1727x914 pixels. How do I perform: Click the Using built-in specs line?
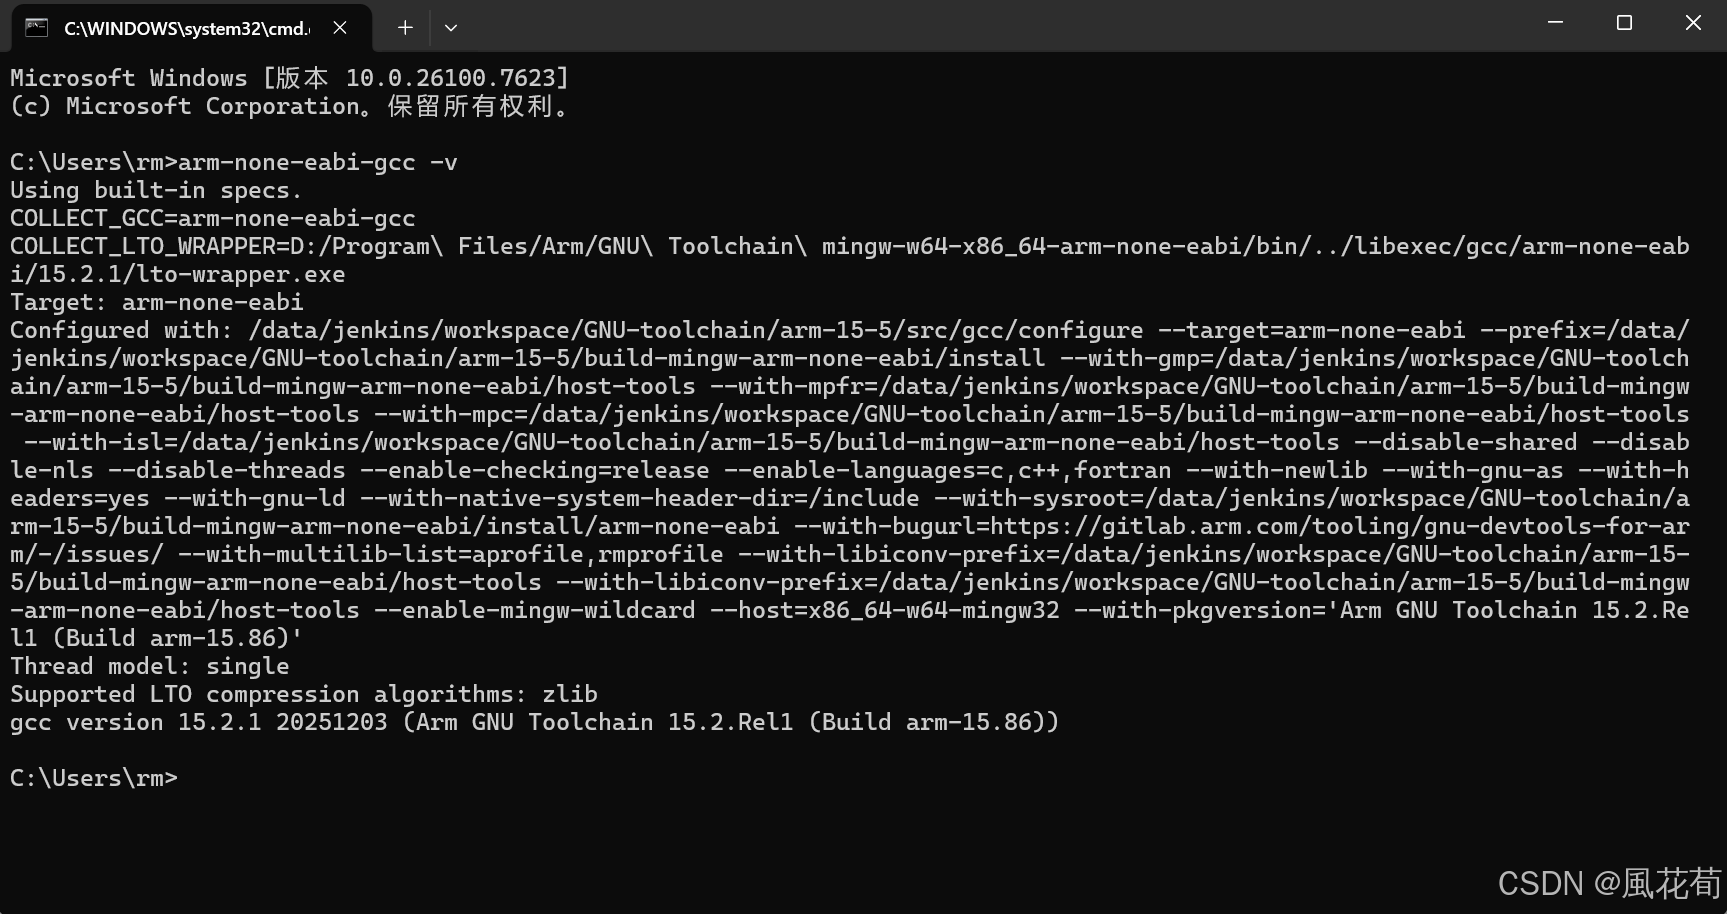point(156,190)
